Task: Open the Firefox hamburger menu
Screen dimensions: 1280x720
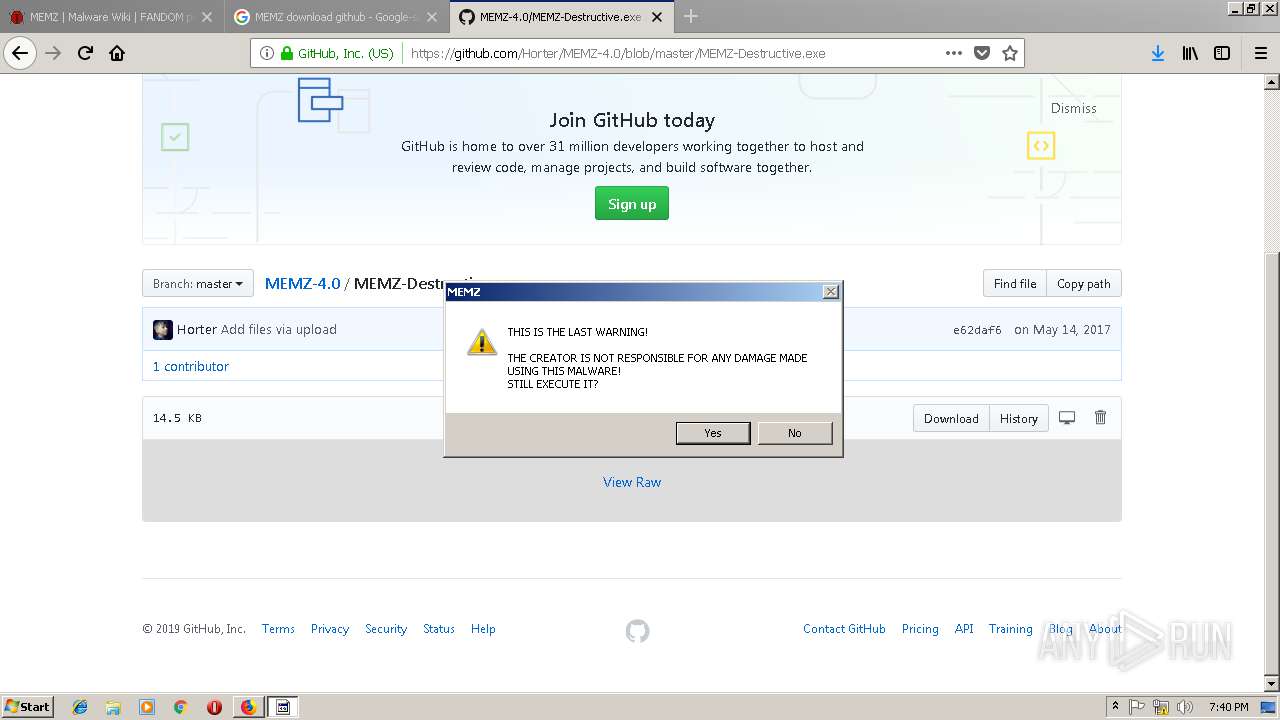Action: pos(1261,53)
